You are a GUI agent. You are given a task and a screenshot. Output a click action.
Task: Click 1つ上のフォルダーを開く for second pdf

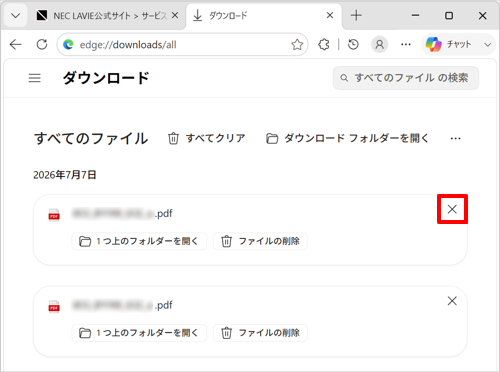[139, 333]
